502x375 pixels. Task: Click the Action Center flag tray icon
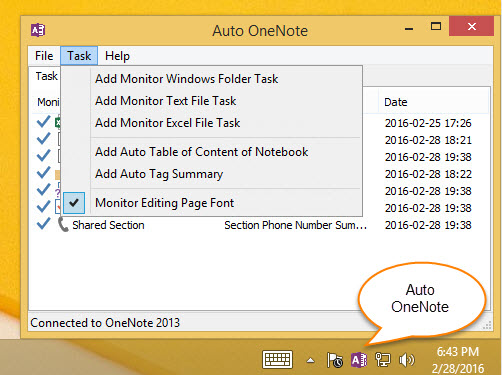tap(335, 360)
